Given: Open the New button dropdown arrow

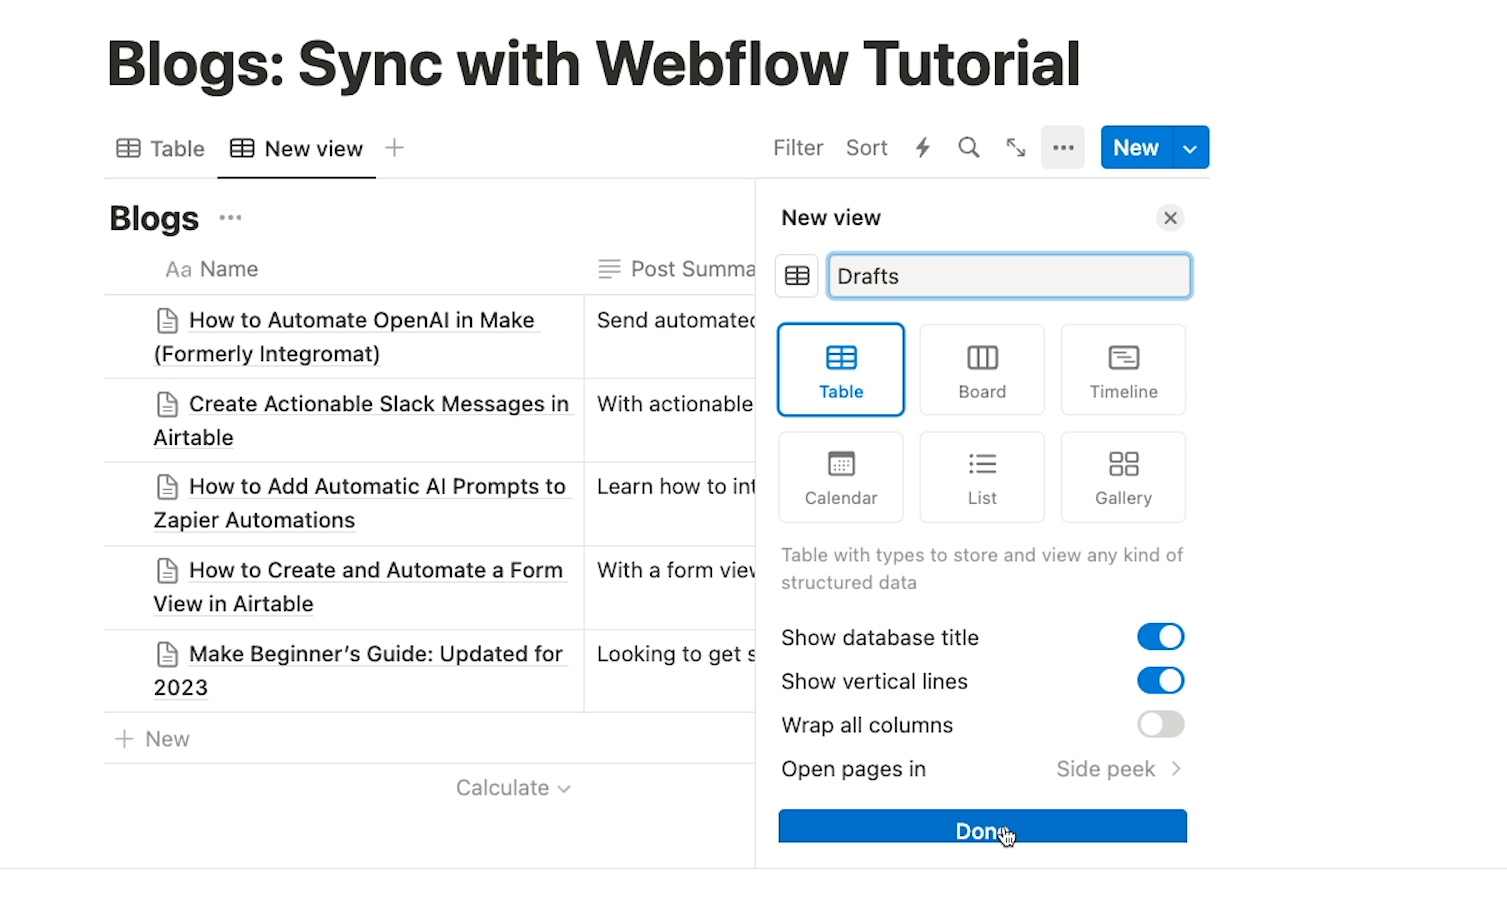Looking at the screenshot, I should (x=1190, y=148).
